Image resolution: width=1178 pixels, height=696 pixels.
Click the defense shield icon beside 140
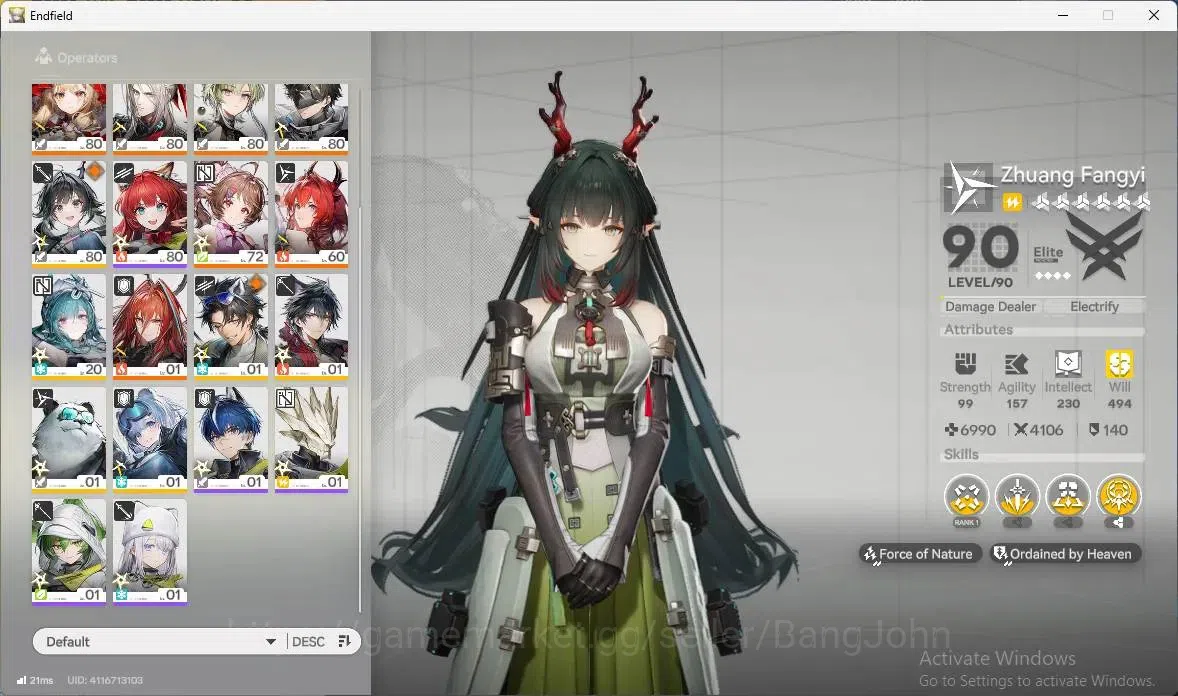tap(1094, 430)
